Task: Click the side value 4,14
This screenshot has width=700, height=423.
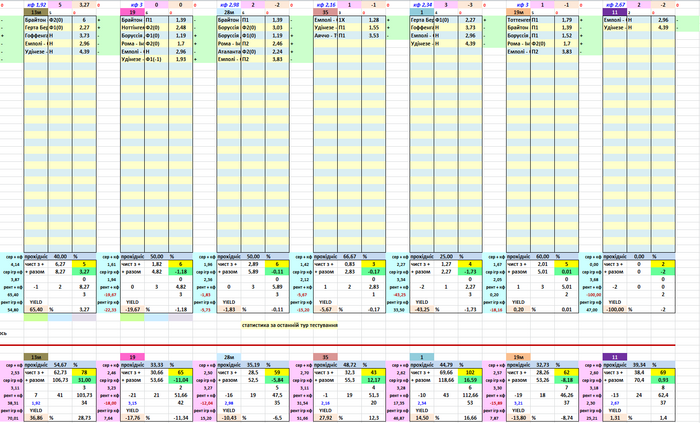Action: (12, 264)
